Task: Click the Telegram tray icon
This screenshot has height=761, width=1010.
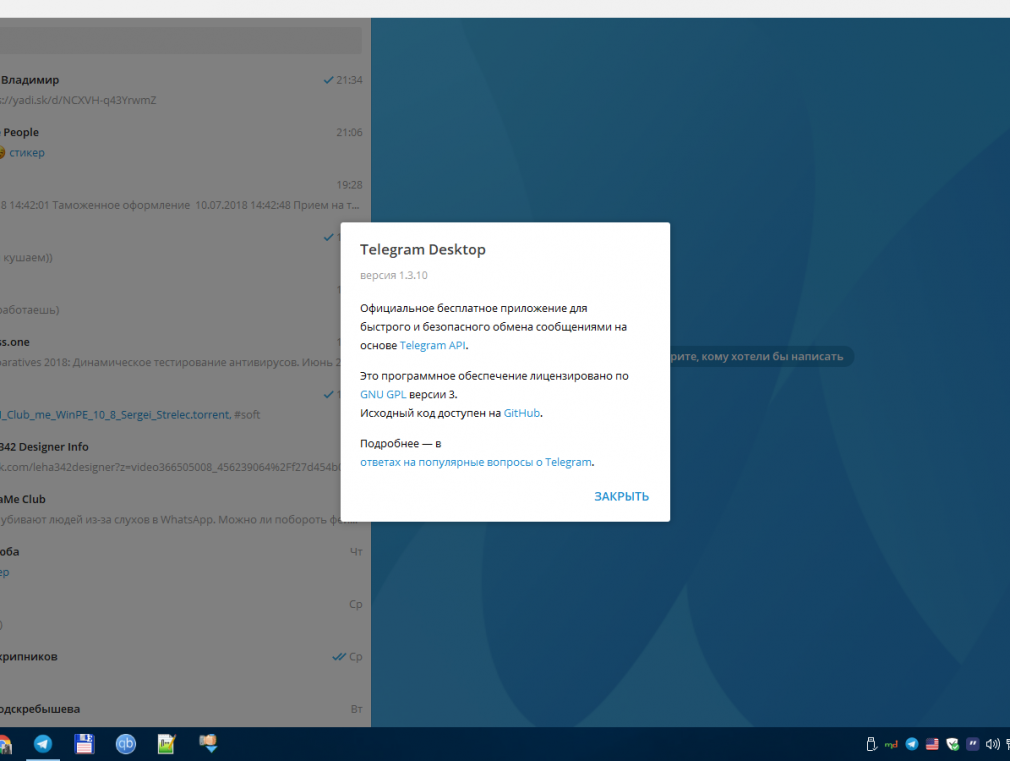Action: pos(911,744)
